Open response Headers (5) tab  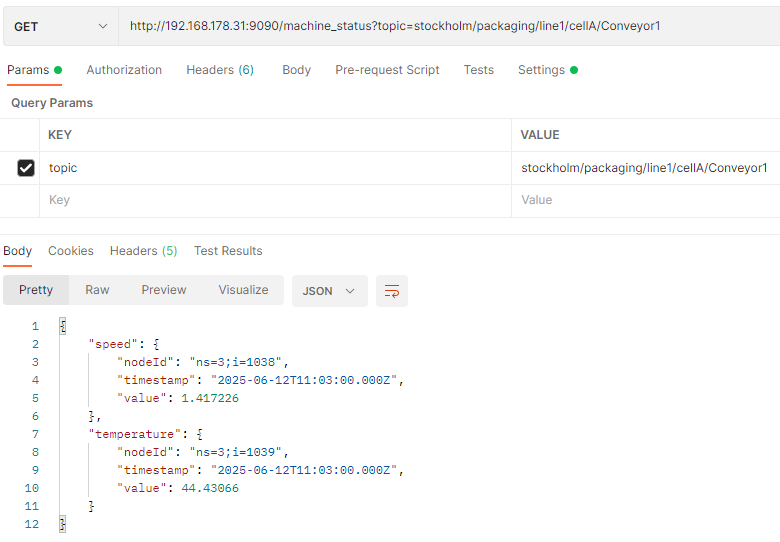143,251
